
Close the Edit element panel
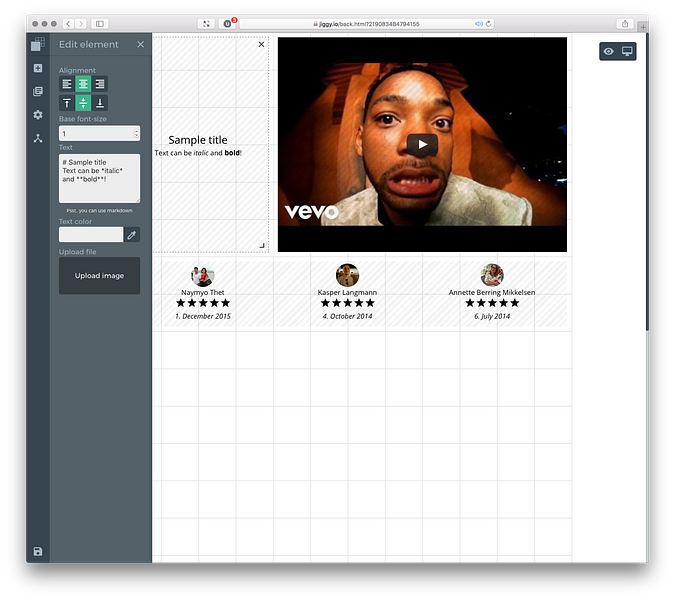(140, 44)
